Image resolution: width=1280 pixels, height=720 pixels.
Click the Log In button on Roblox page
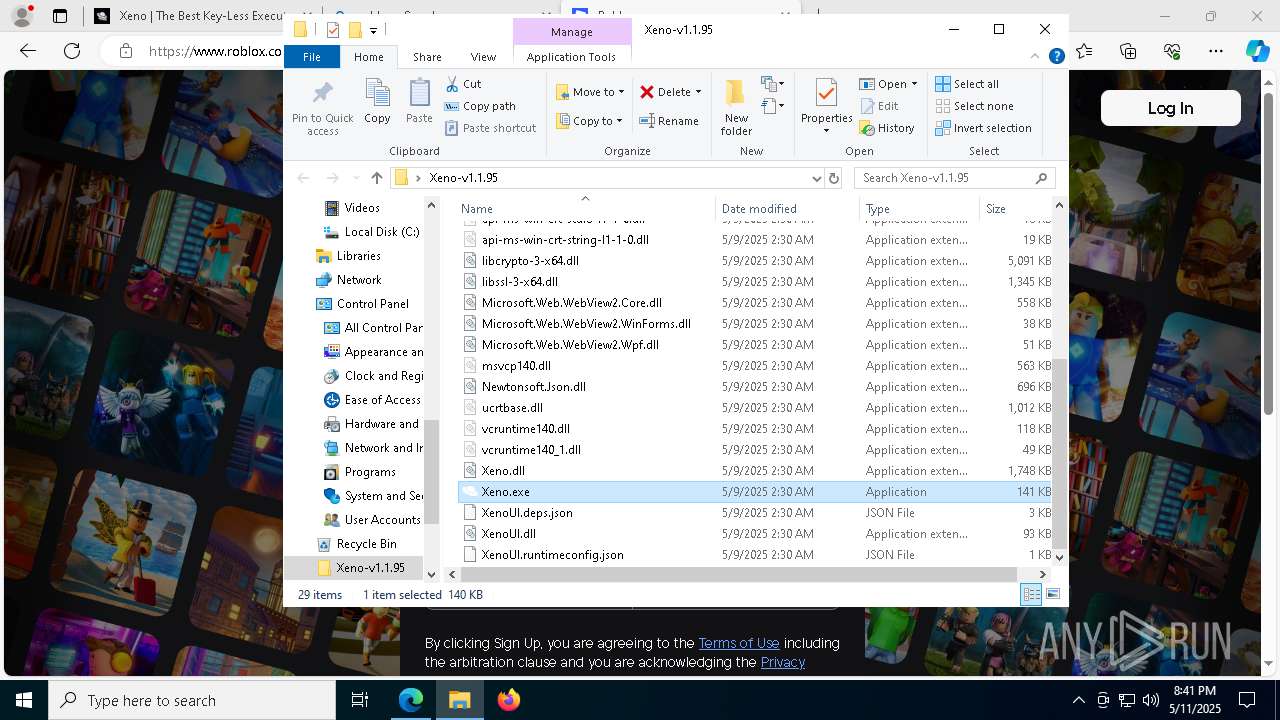pyautogui.click(x=1170, y=108)
